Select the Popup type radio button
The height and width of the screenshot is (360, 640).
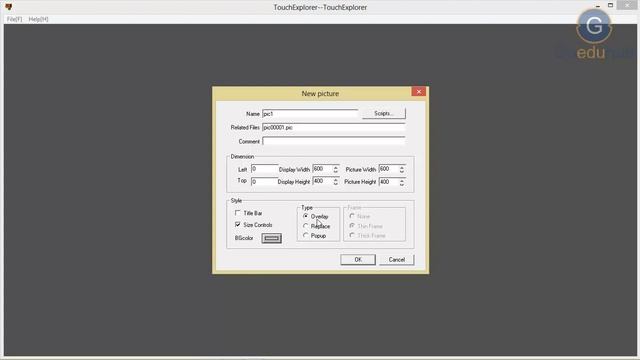coord(306,236)
